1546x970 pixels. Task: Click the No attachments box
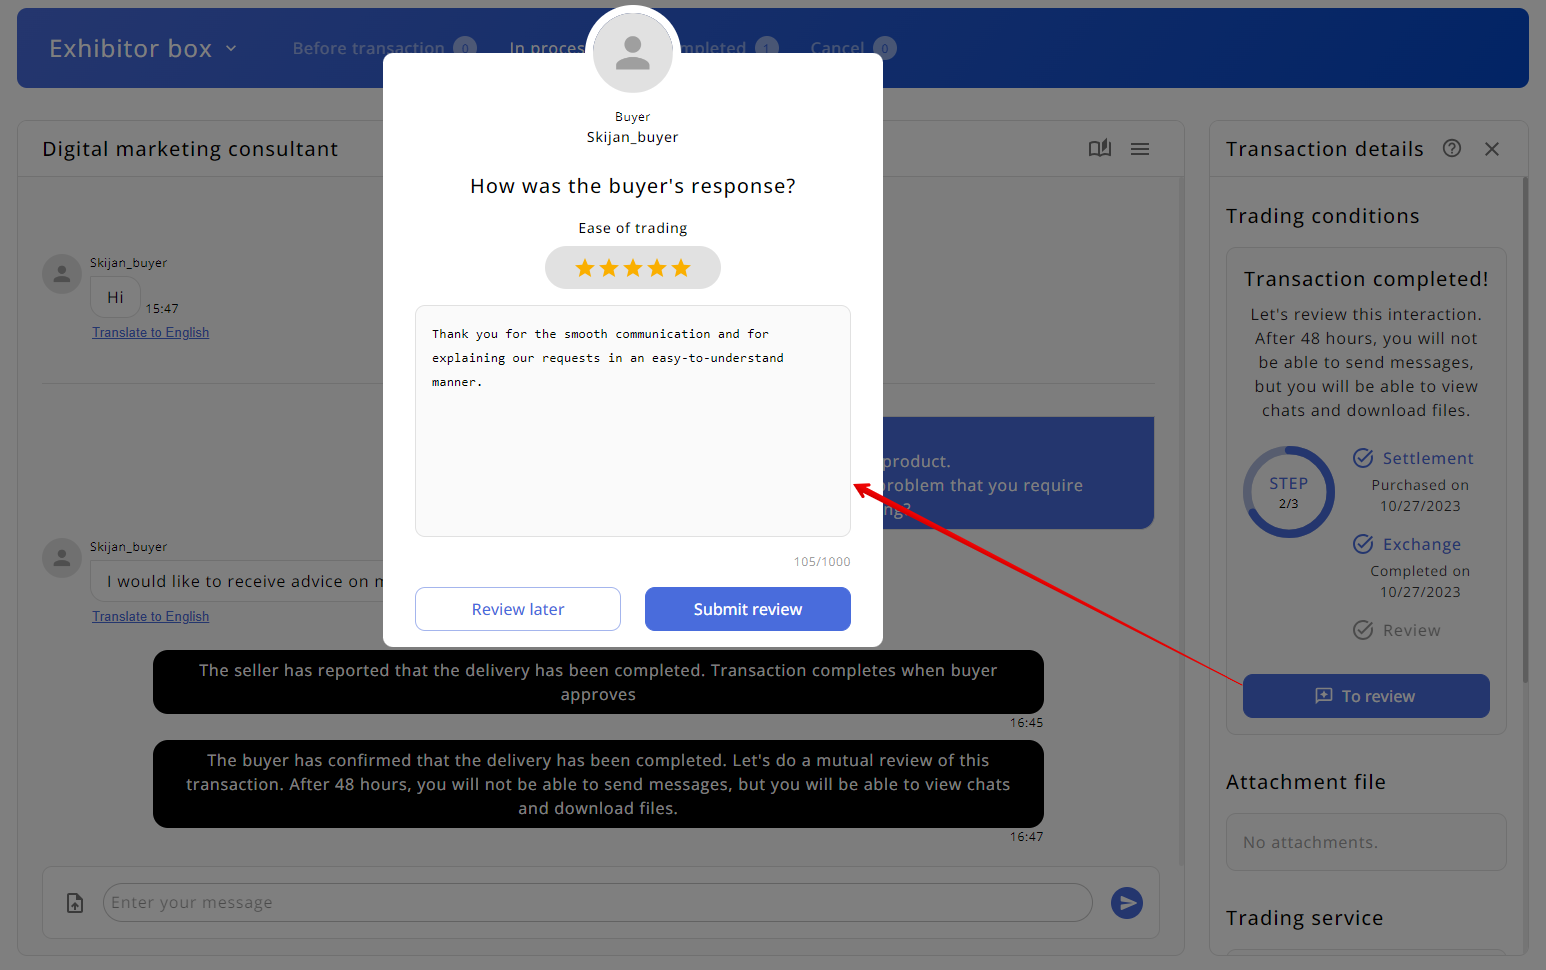(x=1366, y=842)
